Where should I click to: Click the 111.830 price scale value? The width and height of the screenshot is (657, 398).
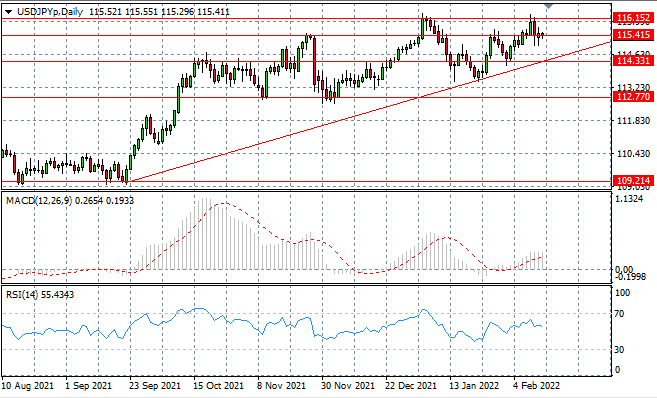point(634,121)
